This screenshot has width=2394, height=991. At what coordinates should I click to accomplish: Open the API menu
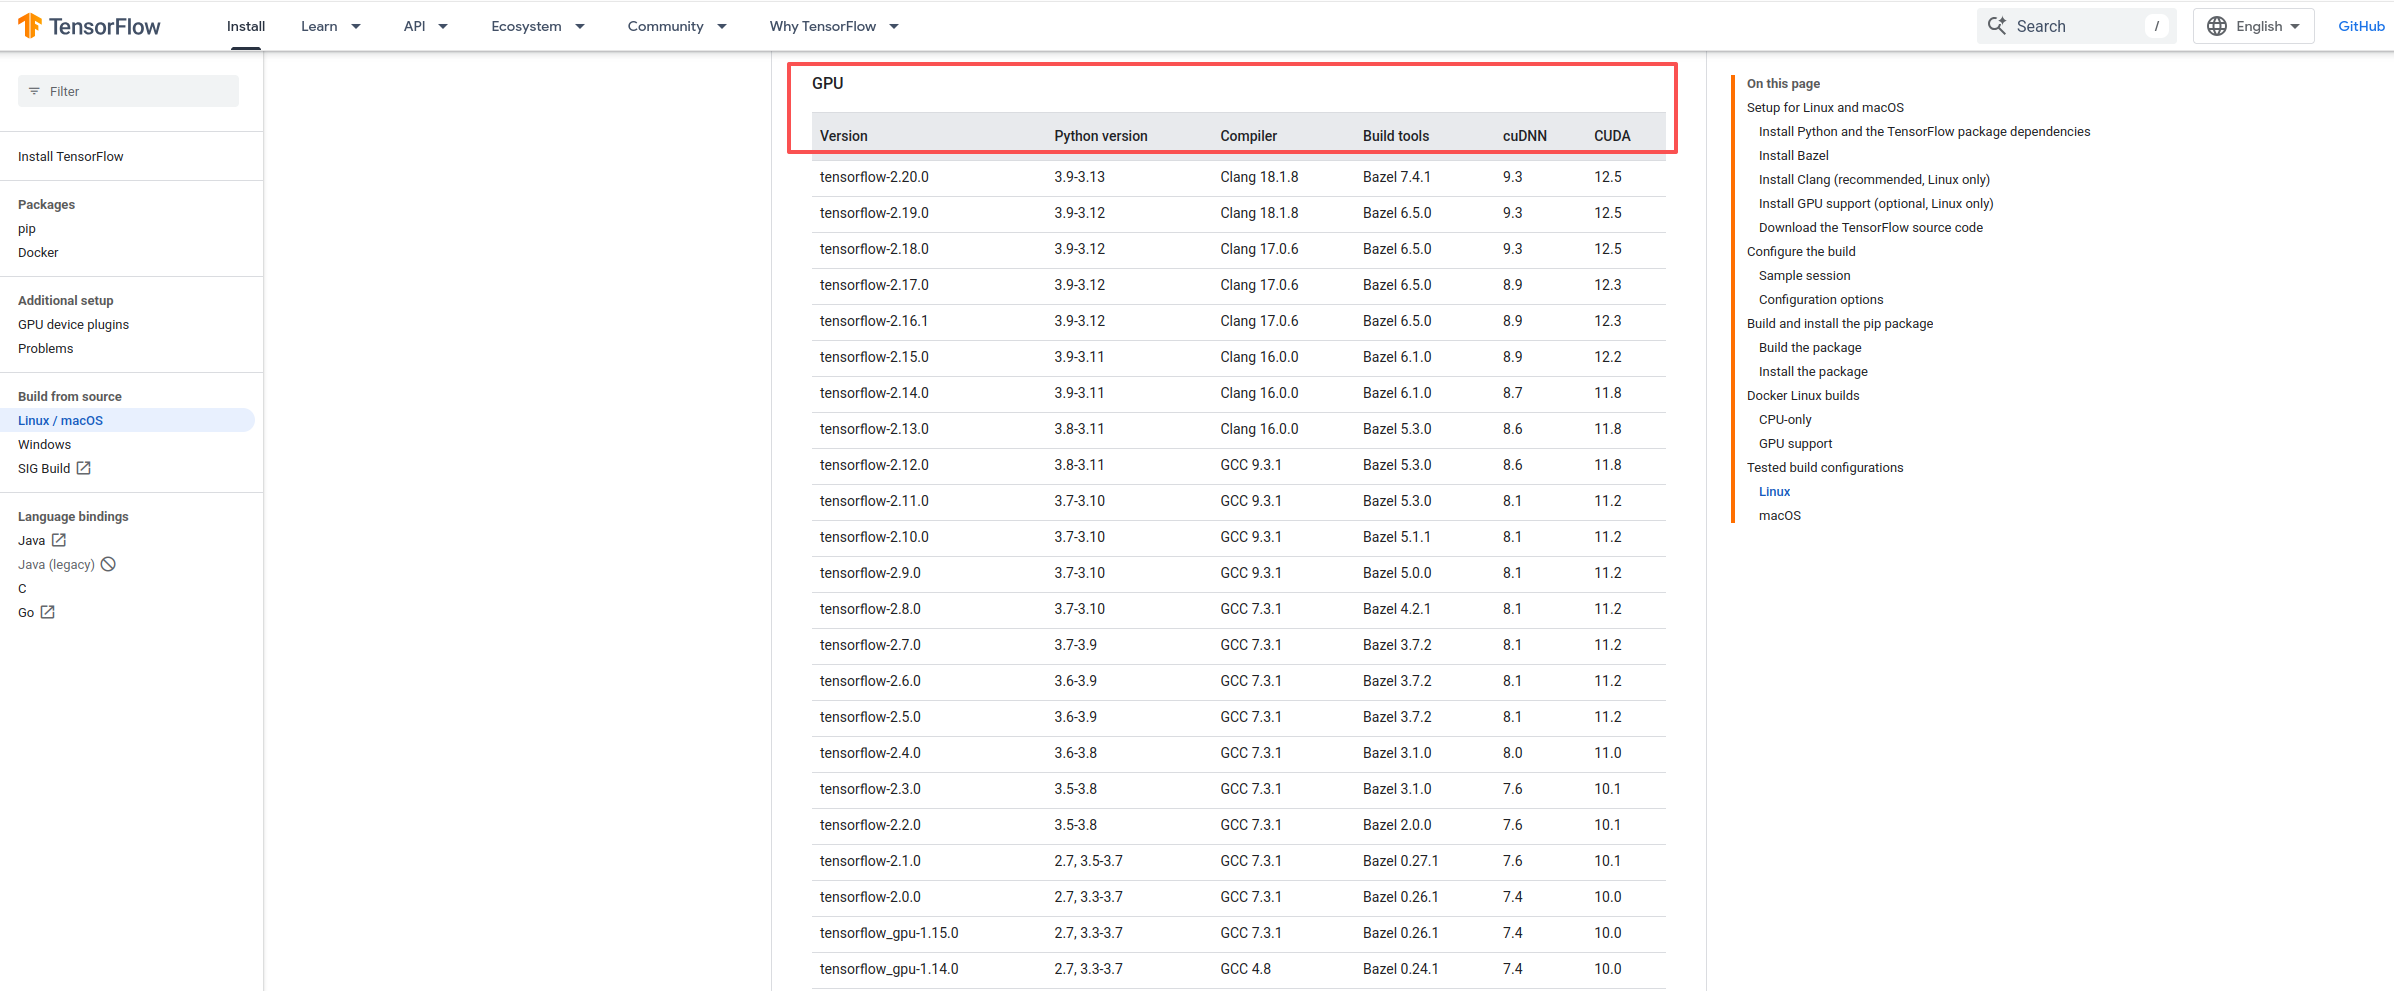pyautogui.click(x=414, y=26)
